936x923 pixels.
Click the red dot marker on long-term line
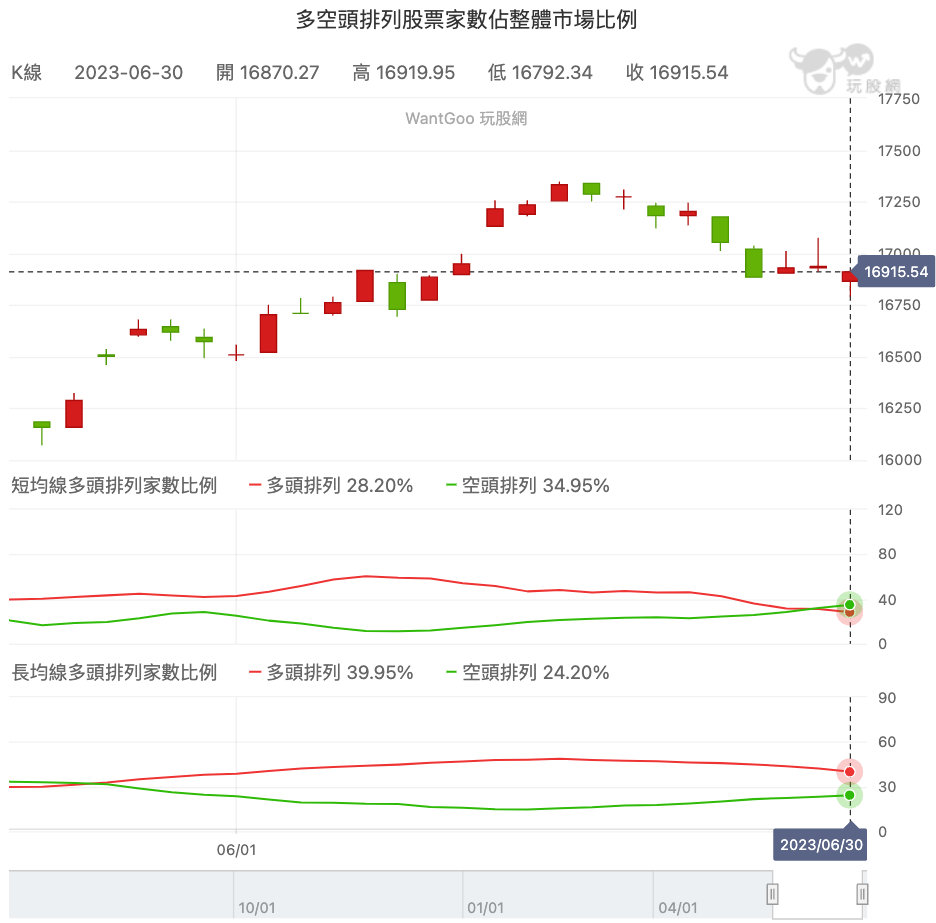pos(849,771)
